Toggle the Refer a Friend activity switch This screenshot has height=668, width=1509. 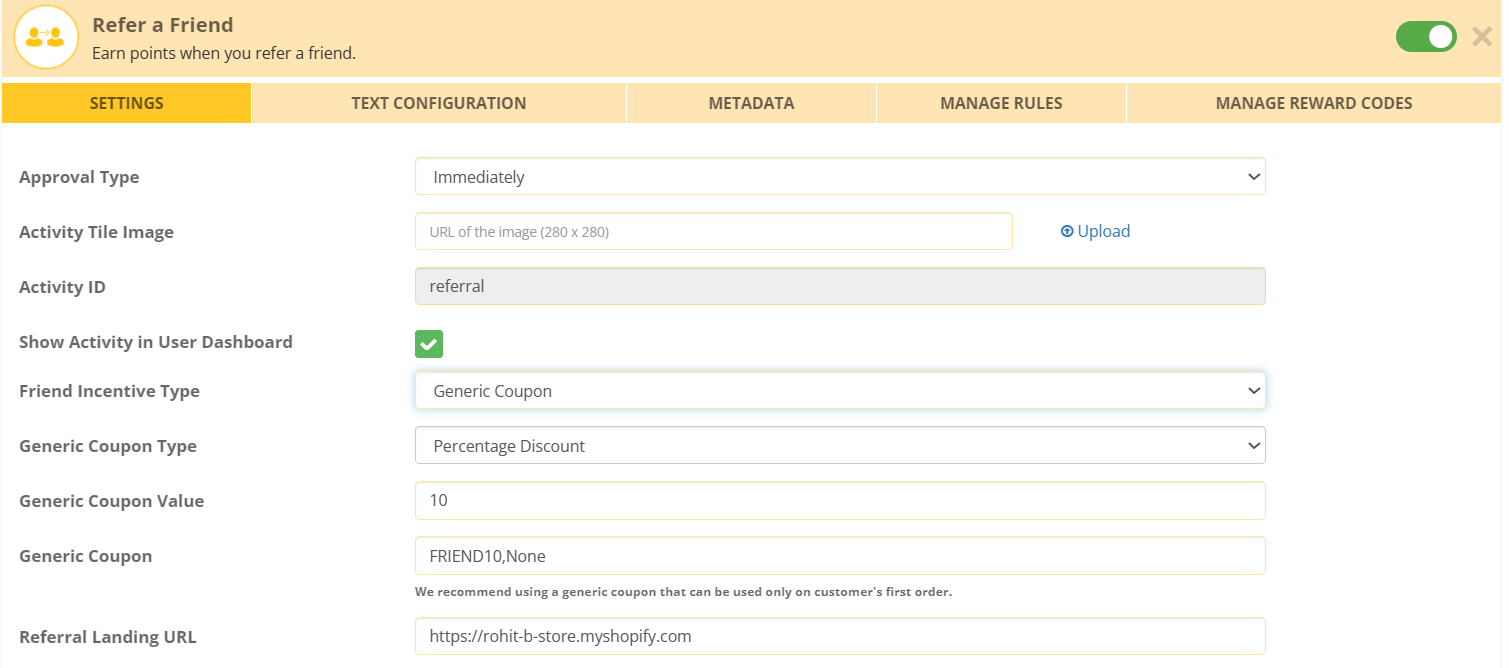tap(1426, 37)
